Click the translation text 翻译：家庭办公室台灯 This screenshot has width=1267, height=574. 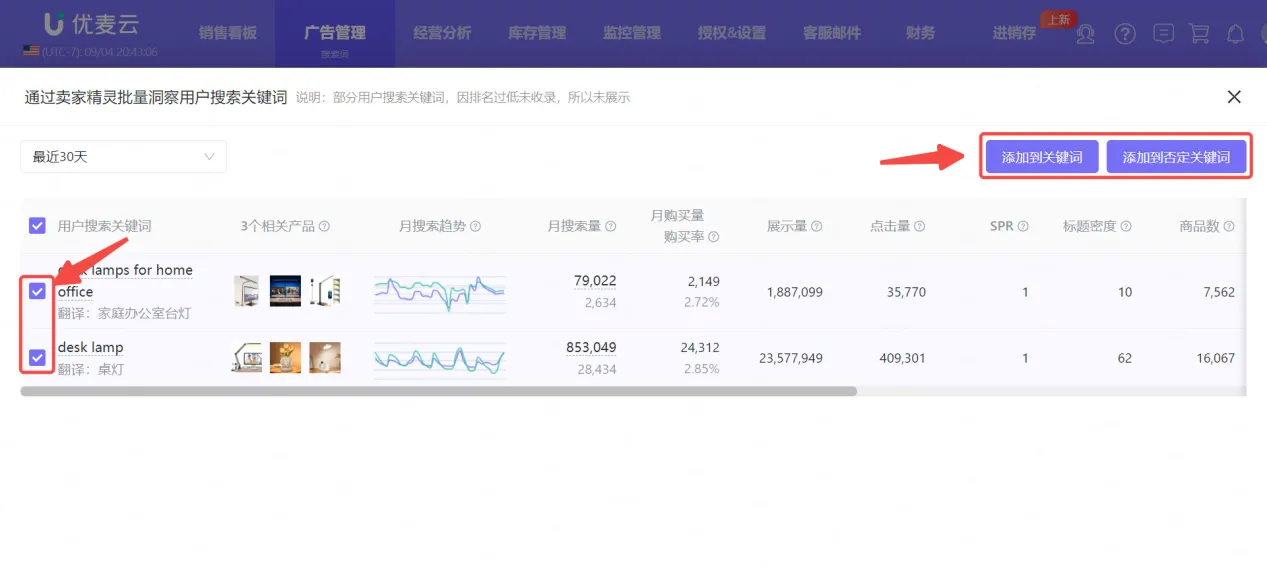pos(124,314)
